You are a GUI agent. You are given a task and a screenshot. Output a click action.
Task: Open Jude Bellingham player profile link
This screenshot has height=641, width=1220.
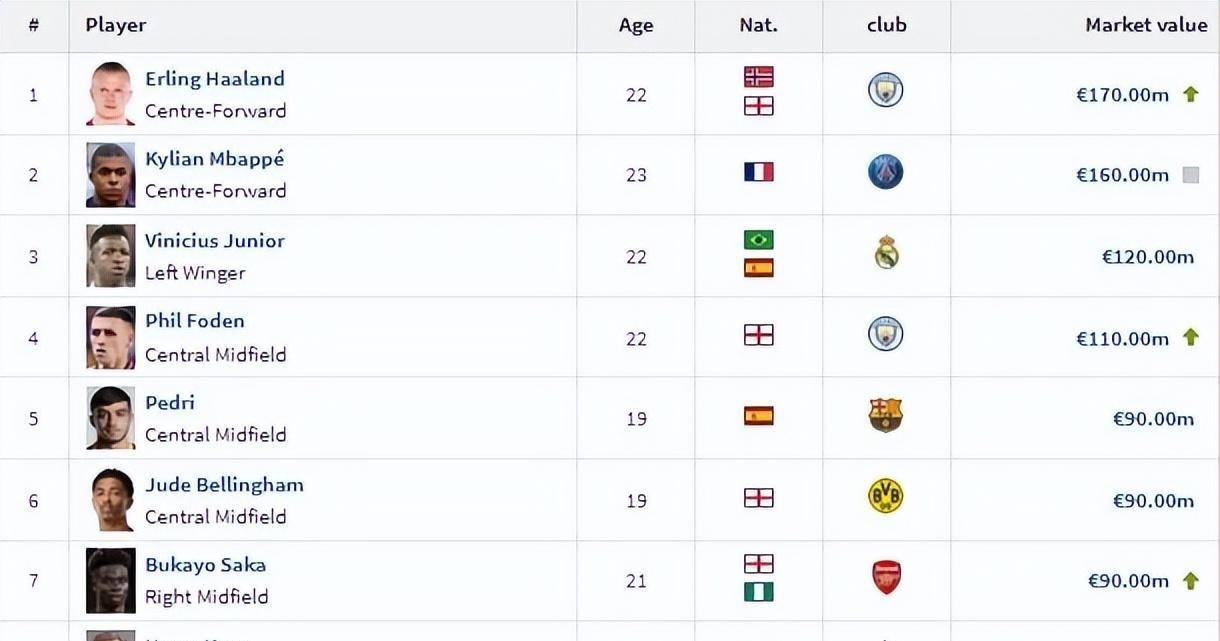pyautogui.click(x=224, y=484)
